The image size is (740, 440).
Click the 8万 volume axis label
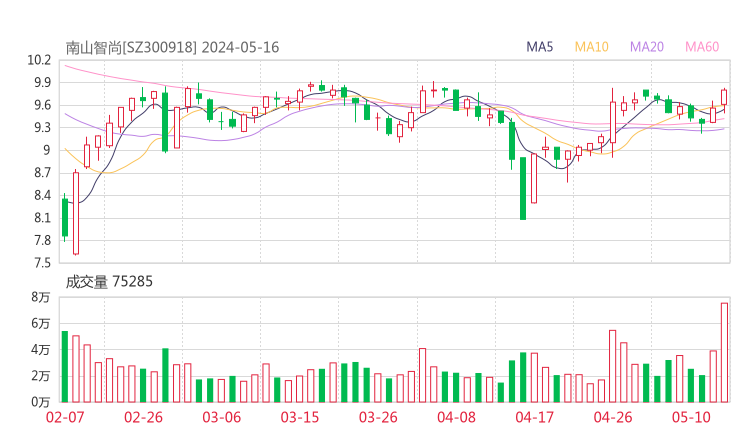coord(41,297)
